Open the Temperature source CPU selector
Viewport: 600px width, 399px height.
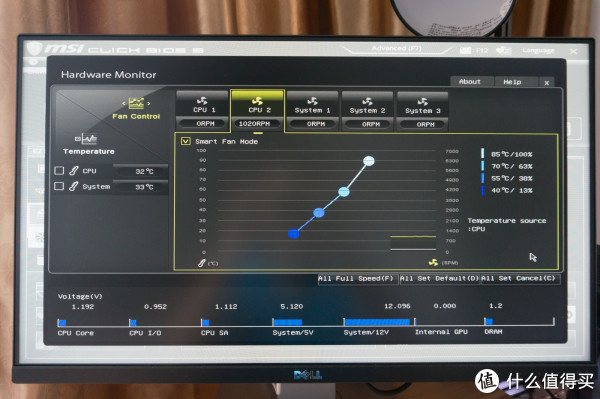point(507,225)
